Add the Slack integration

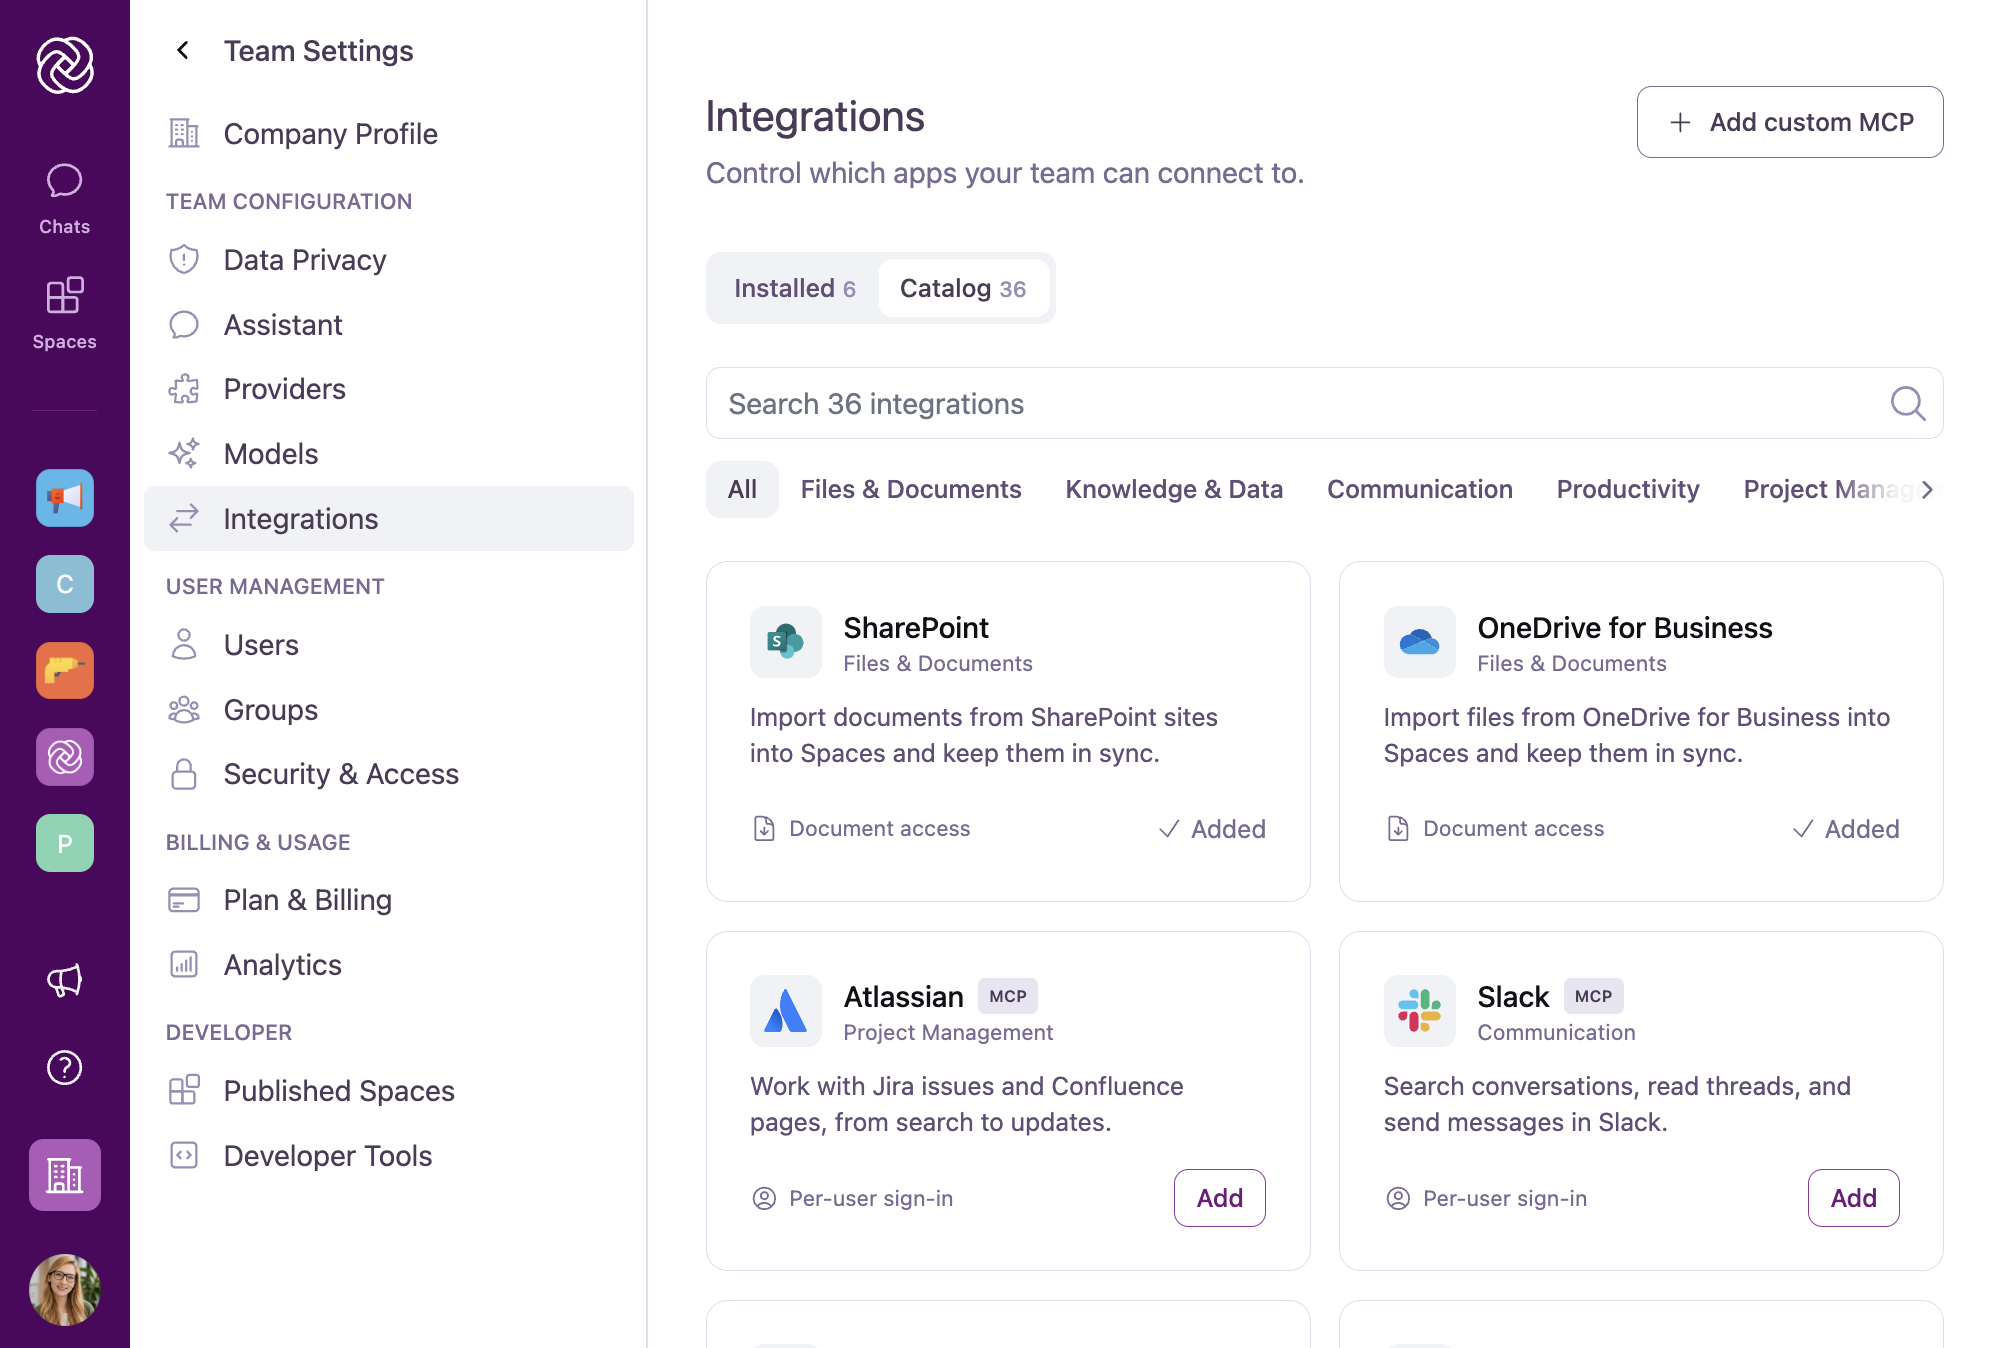click(1854, 1198)
